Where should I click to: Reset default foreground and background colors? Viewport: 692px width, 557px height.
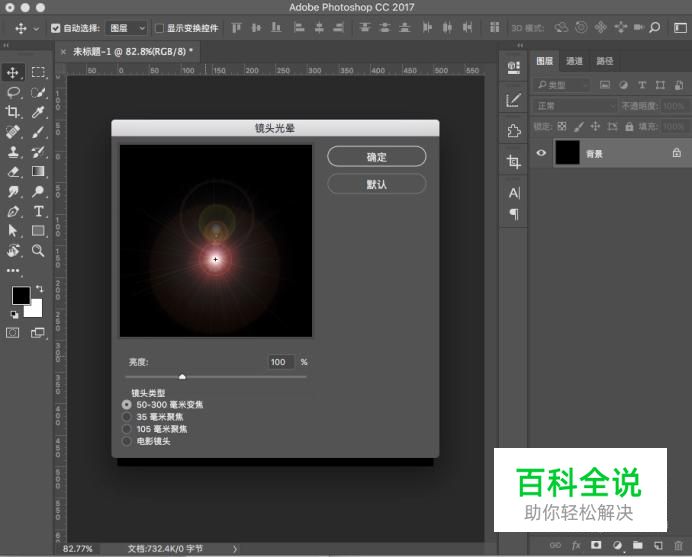tap(15, 314)
